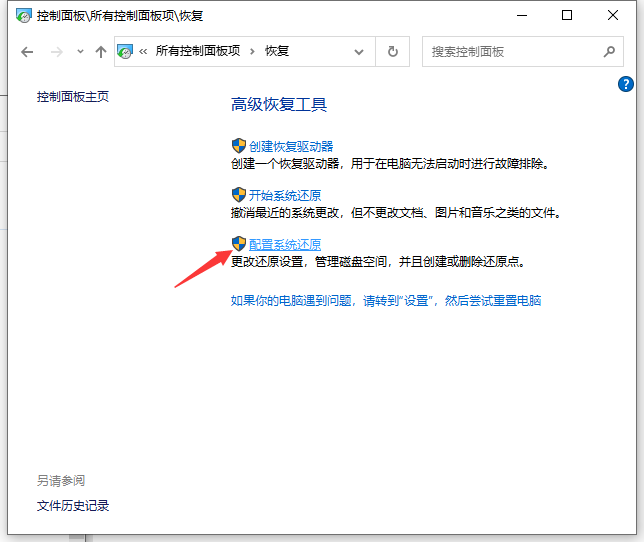This screenshot has width=644, height=542.
Task: Refresh the 恢复 page
Action: point(393,52)
